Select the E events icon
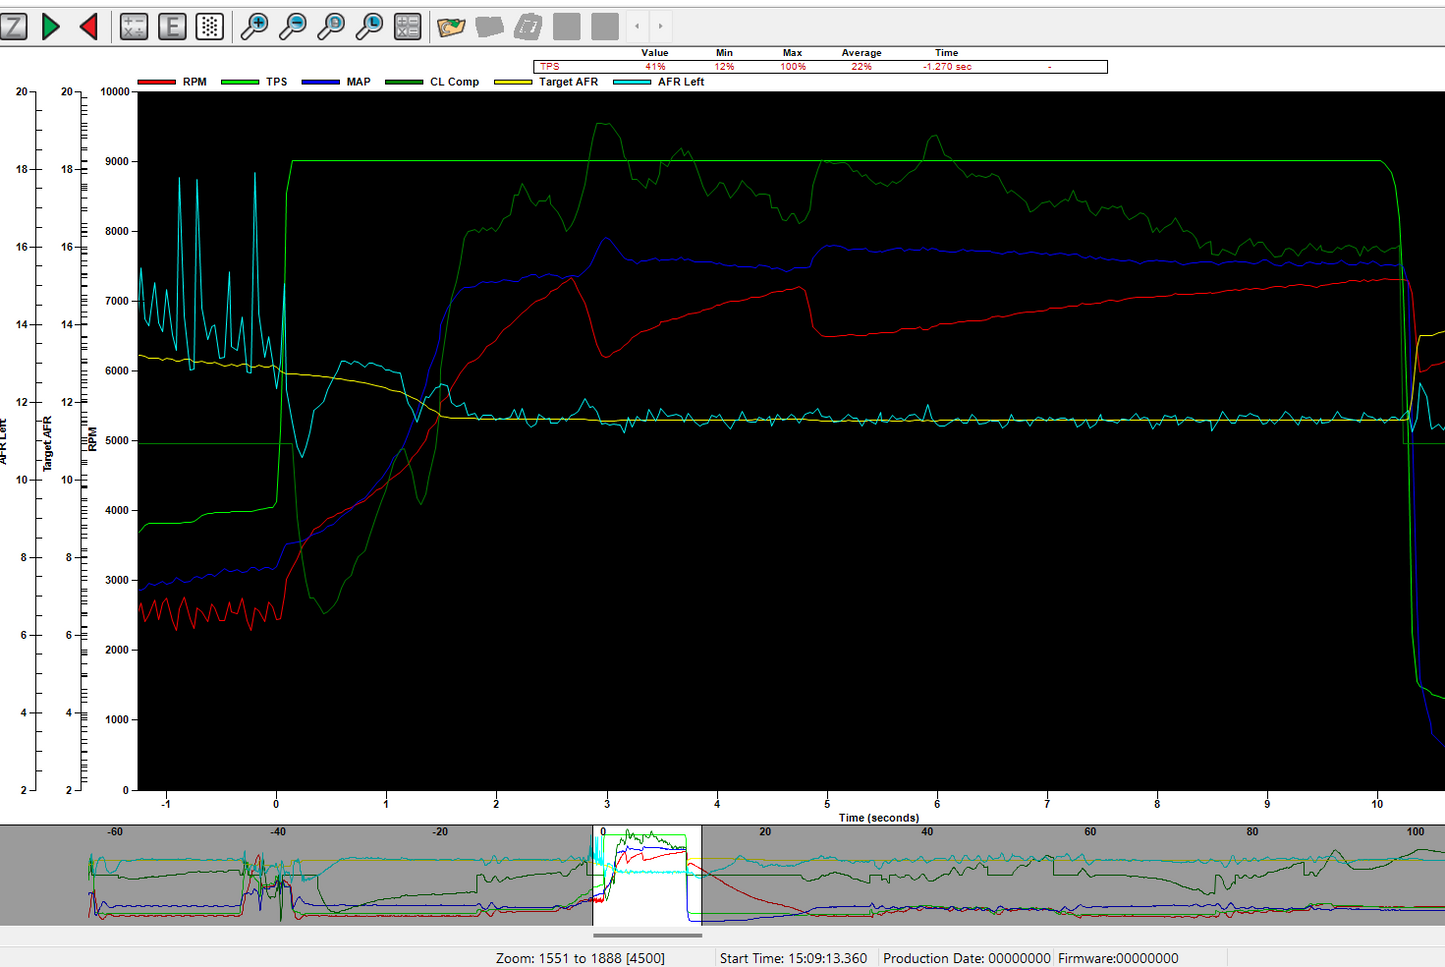Image resolution: width=1445 pixels, height=967 pixels. [172, 26]
